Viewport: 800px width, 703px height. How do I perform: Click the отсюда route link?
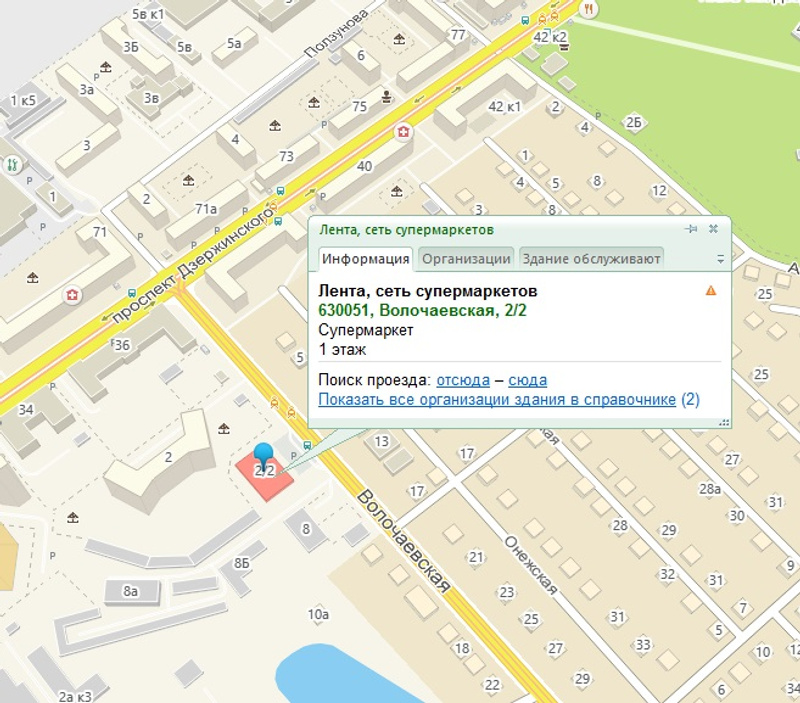463,380
